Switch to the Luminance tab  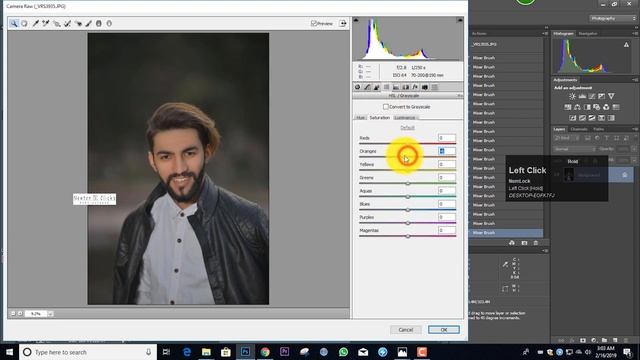(x=404, y=118)
